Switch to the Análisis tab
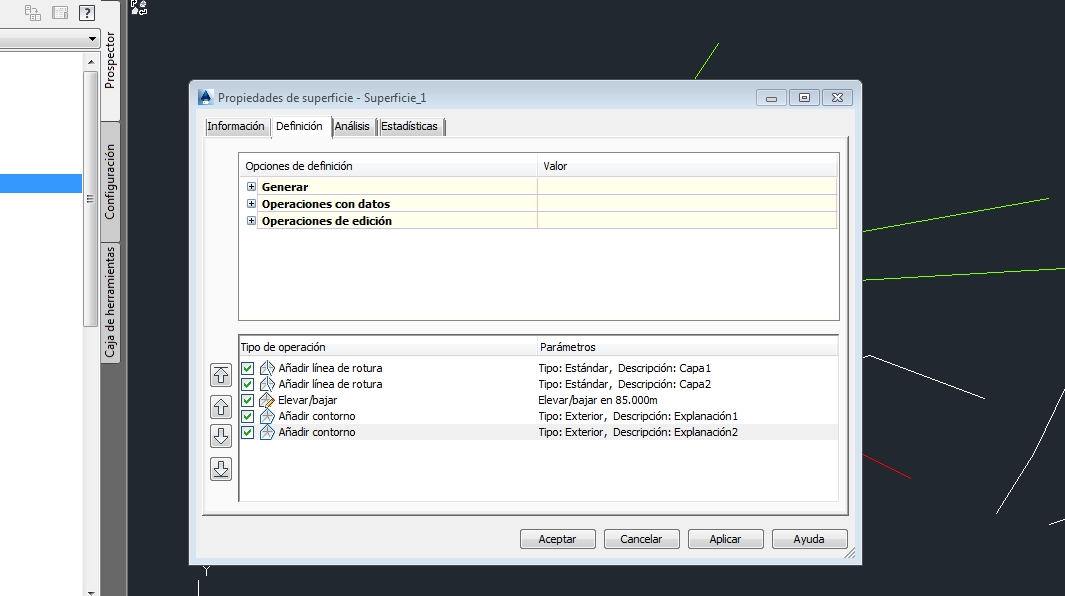Viewport: 1065px width, 596px height. (352, 126)
